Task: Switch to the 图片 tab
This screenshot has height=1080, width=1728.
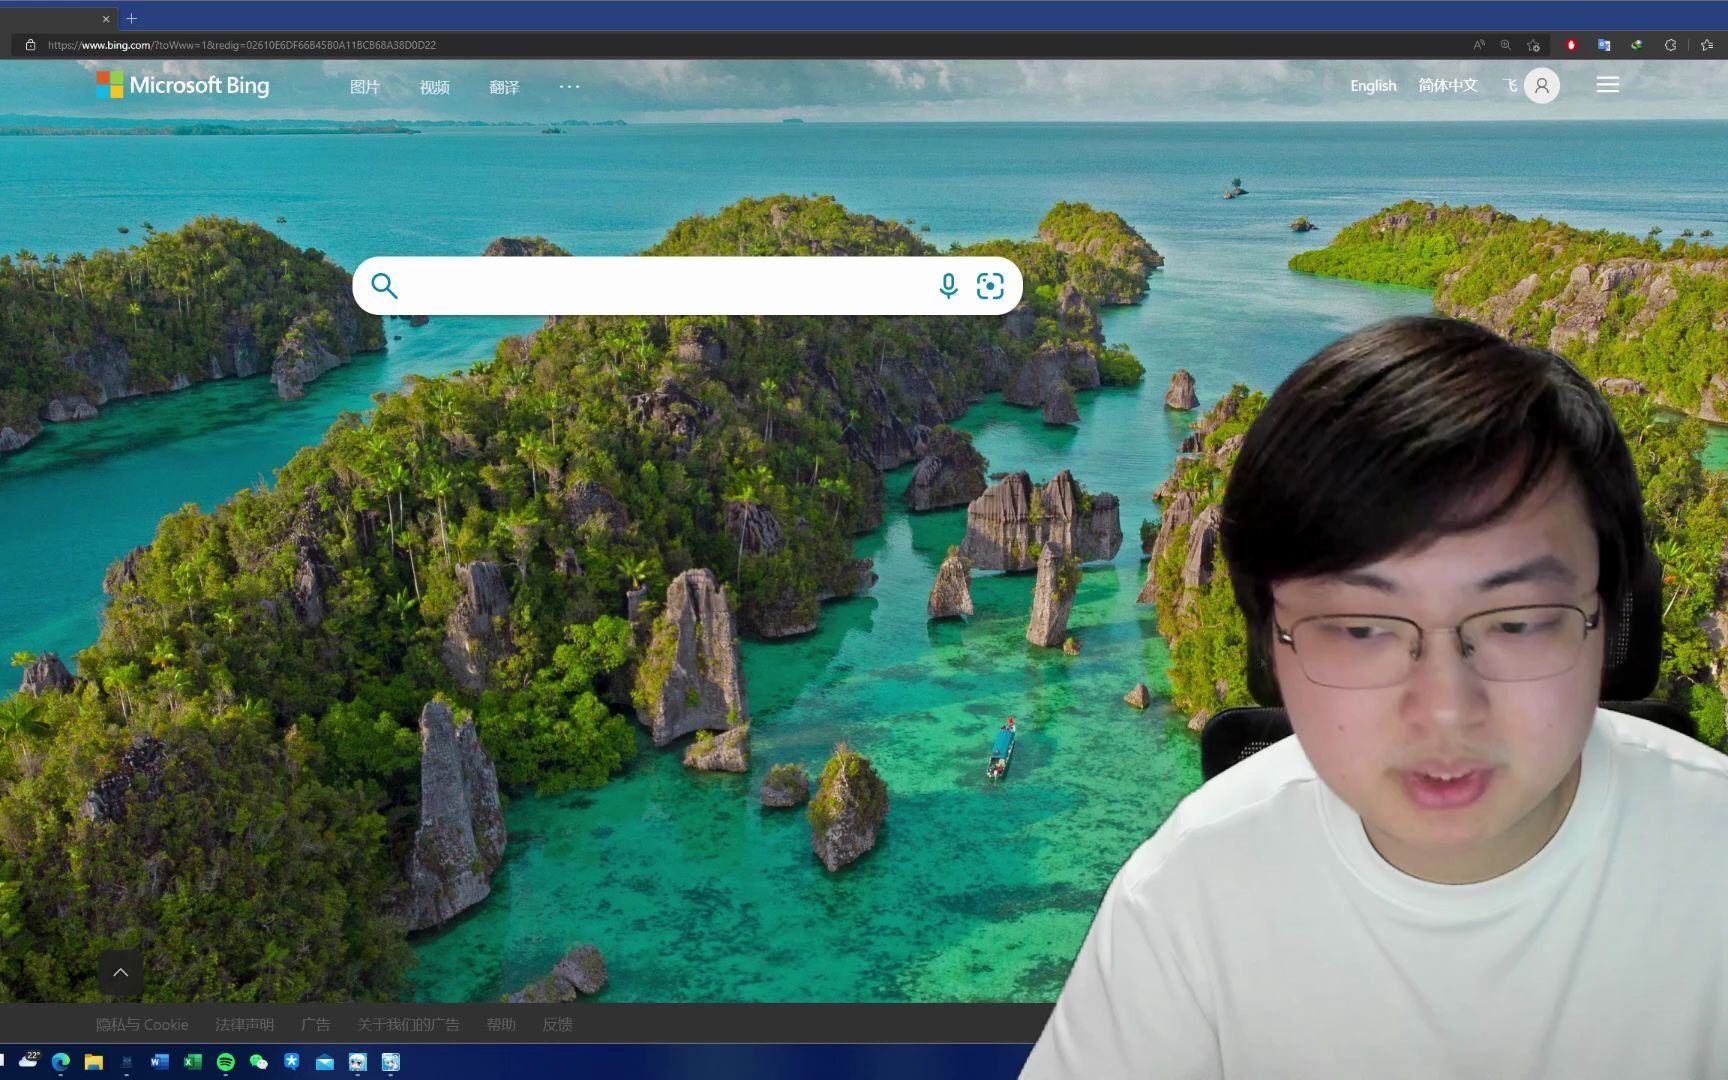Action: (x=364, y=87)
